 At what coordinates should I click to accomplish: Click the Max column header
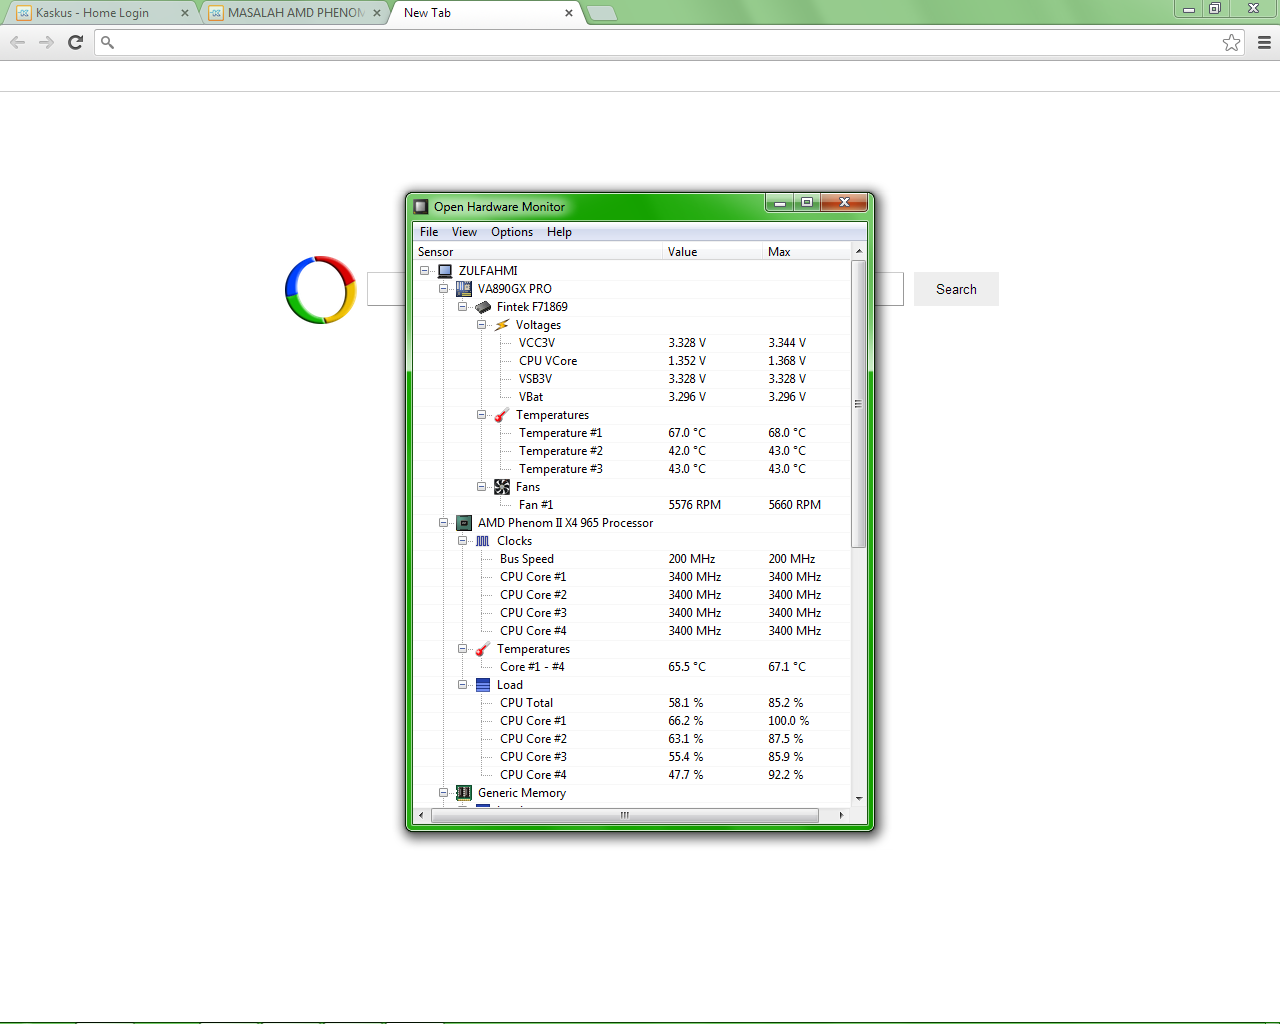806,252
